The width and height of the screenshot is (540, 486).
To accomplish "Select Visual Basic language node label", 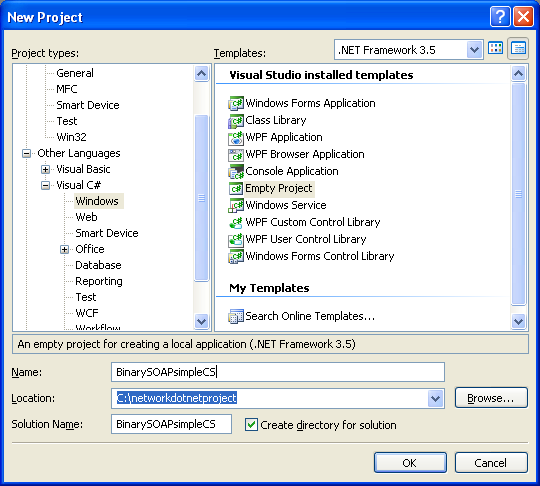I will (x=83, y=169).
